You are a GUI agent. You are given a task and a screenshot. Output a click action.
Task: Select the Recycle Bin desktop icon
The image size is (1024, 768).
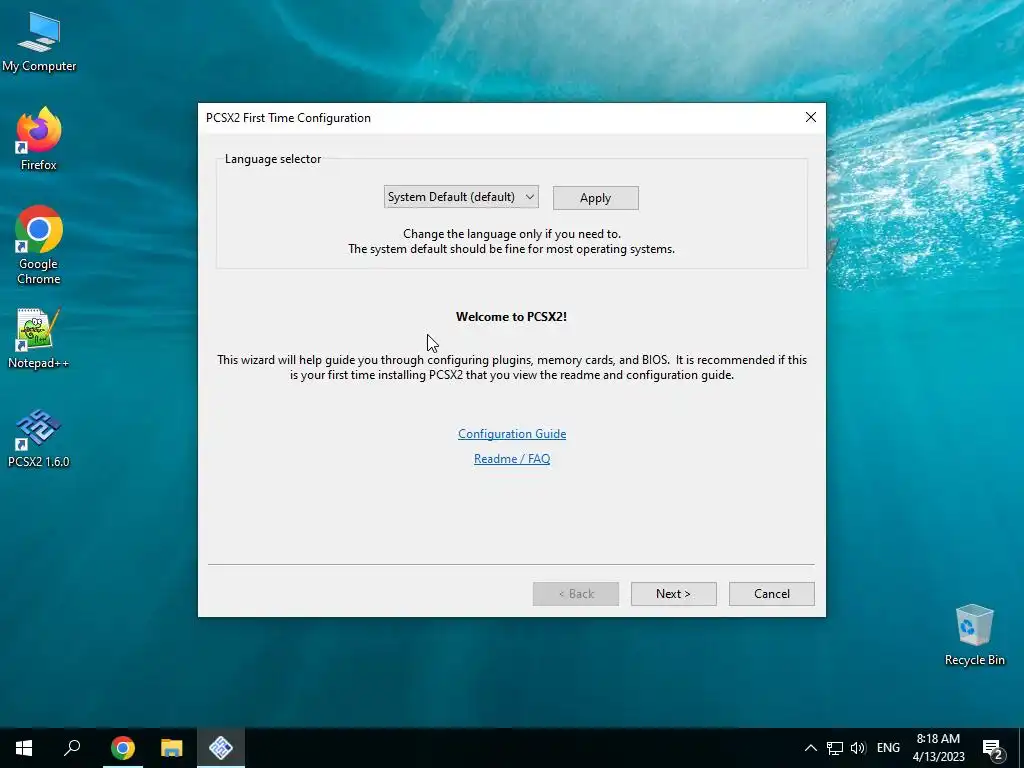tap(974, 635)
